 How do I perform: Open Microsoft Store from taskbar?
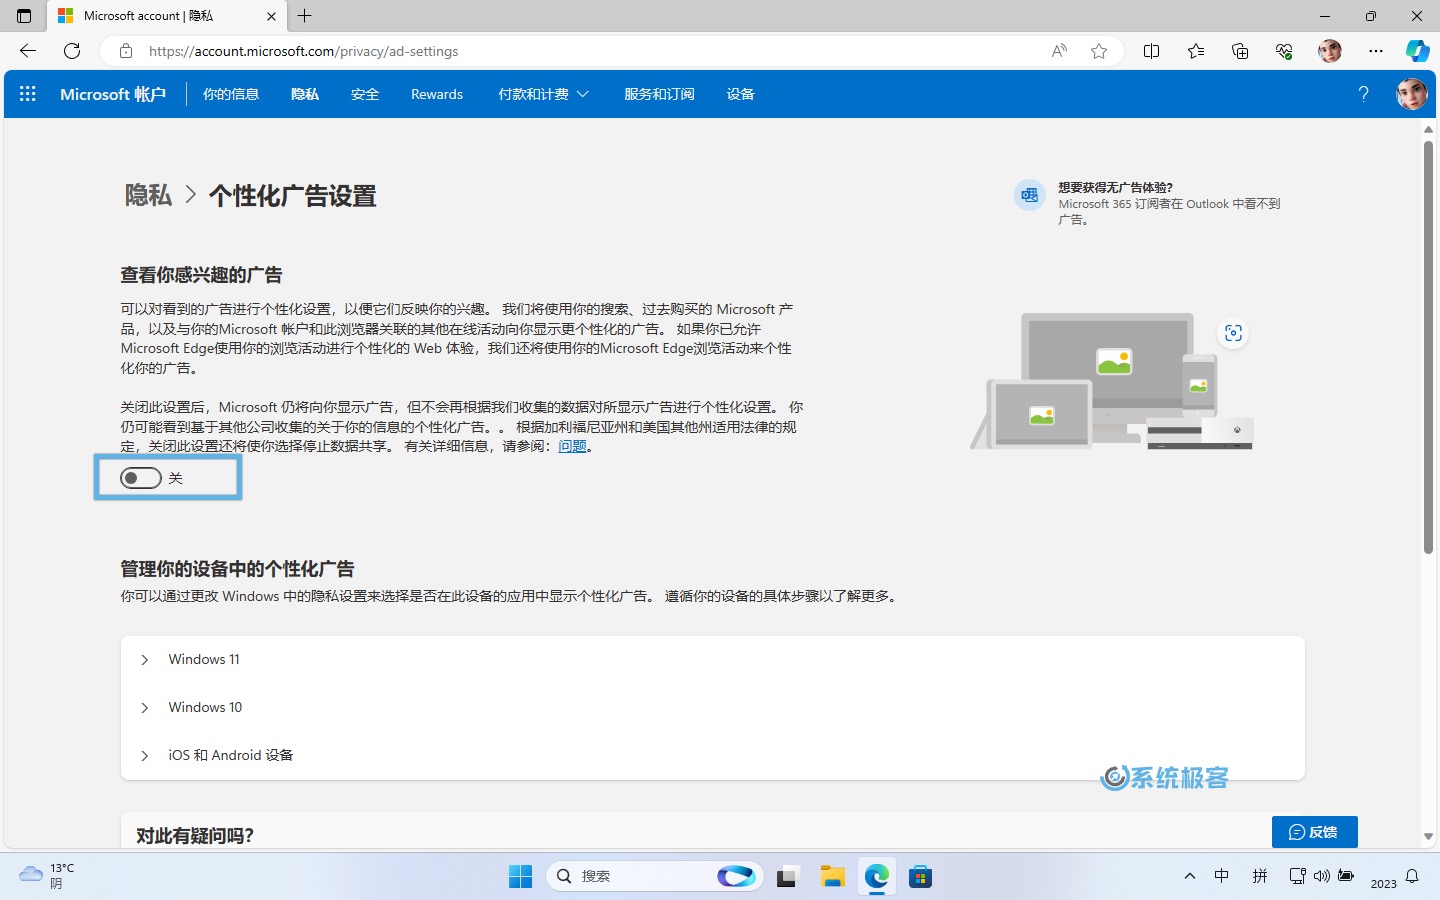[x=921, y=876]
